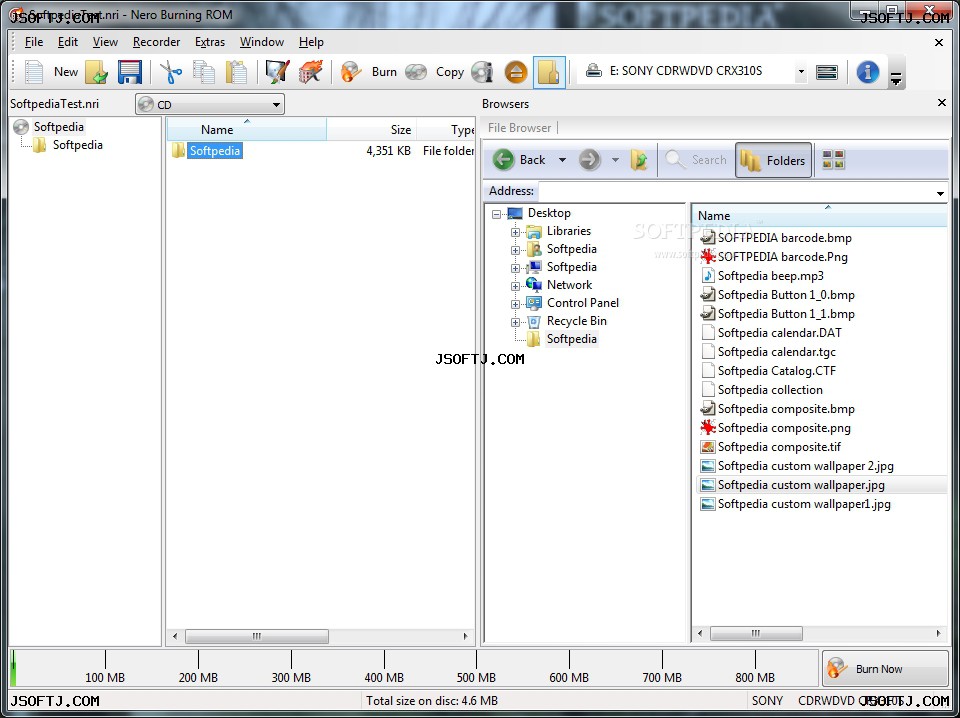Open the Window menu

pyautogui.click(x=262, y=42)
